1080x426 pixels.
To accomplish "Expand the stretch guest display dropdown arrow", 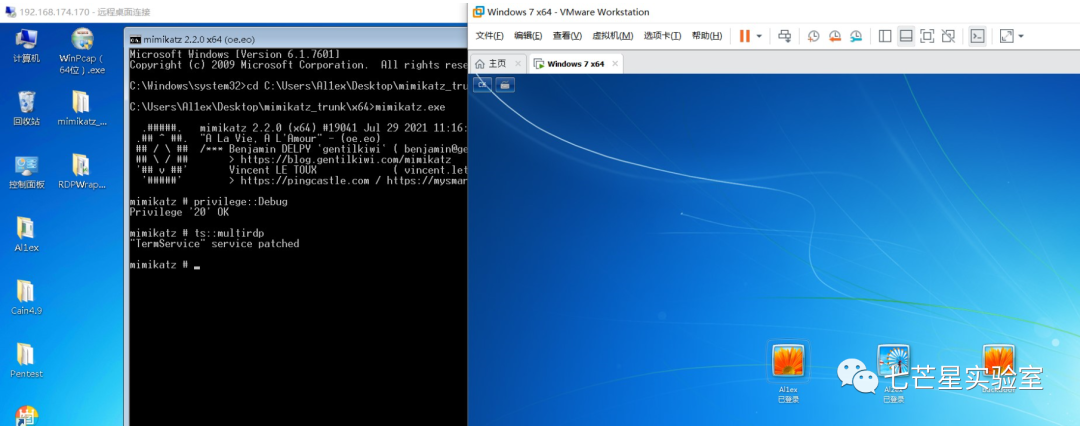I will pyautogui.click(x=1019, y=36).
